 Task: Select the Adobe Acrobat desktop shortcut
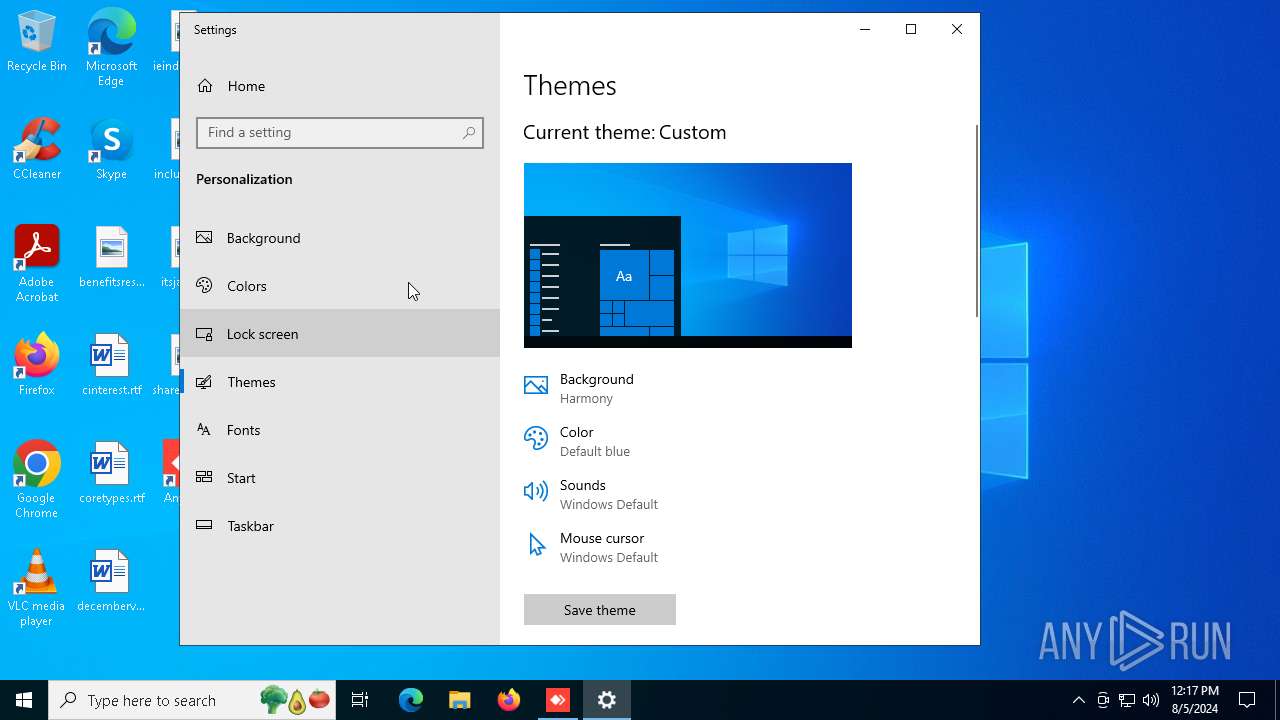point(37,264)
